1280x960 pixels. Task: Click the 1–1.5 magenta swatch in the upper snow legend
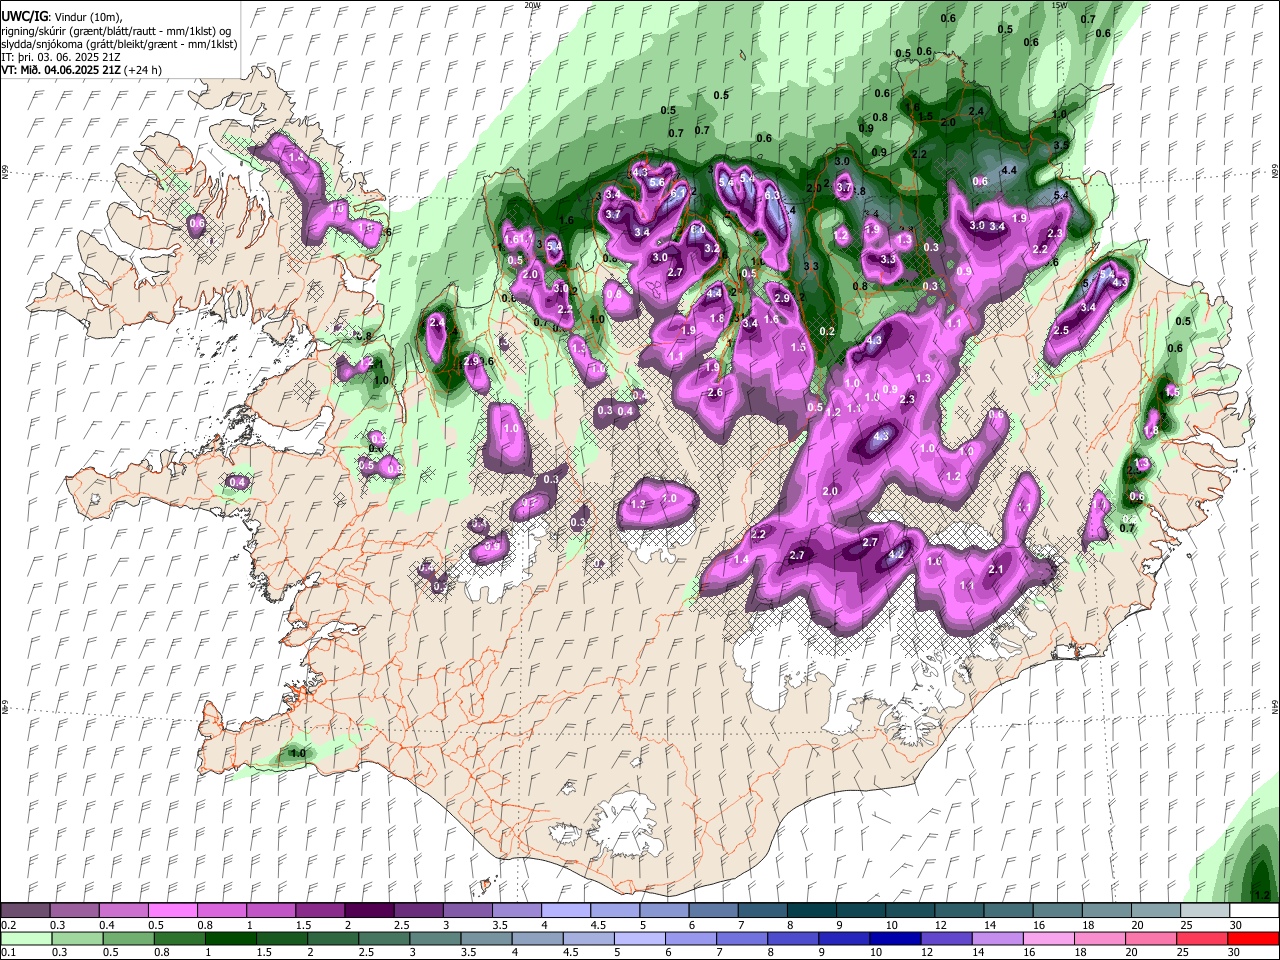[x=270, y=911]
